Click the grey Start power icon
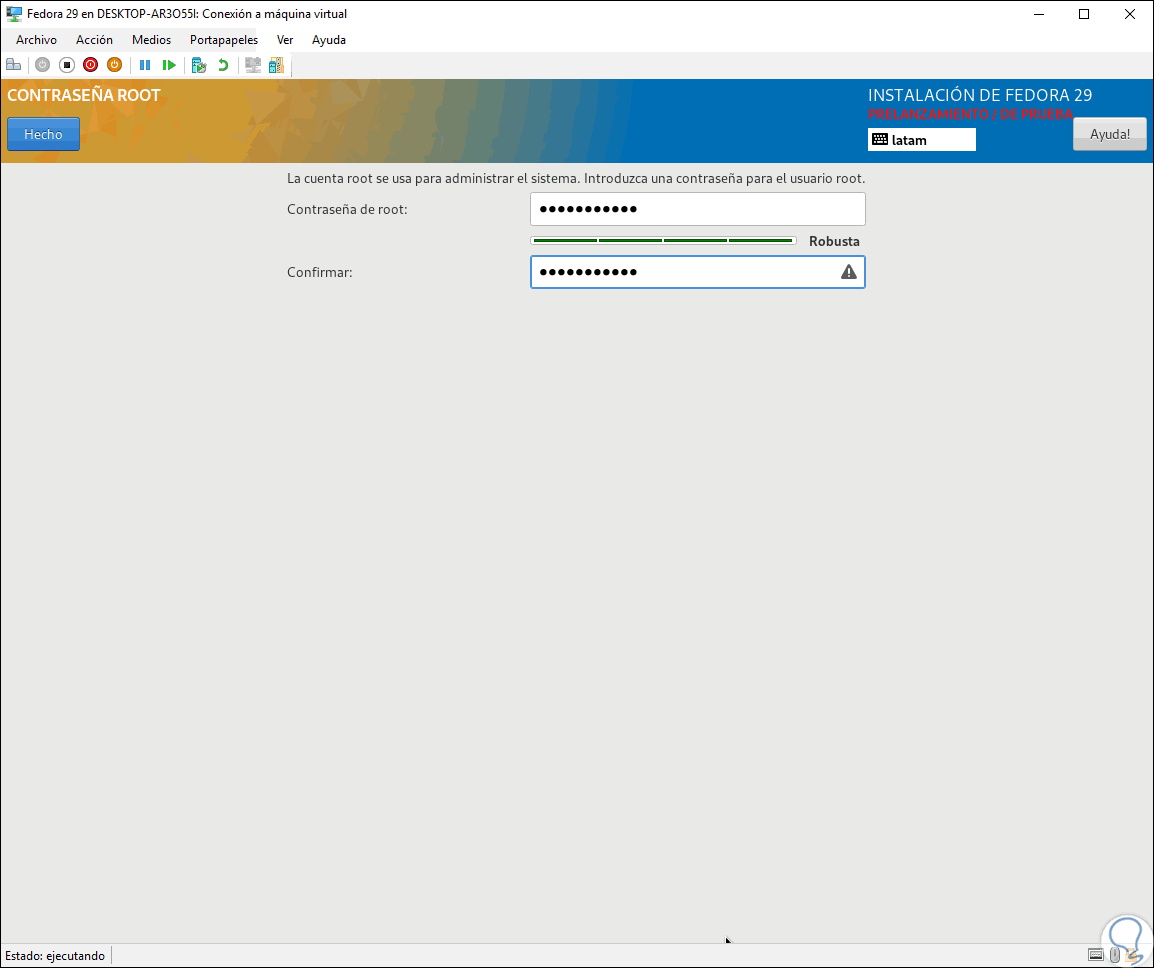Viewport: 1154px width, 968px height. [43, 65]
